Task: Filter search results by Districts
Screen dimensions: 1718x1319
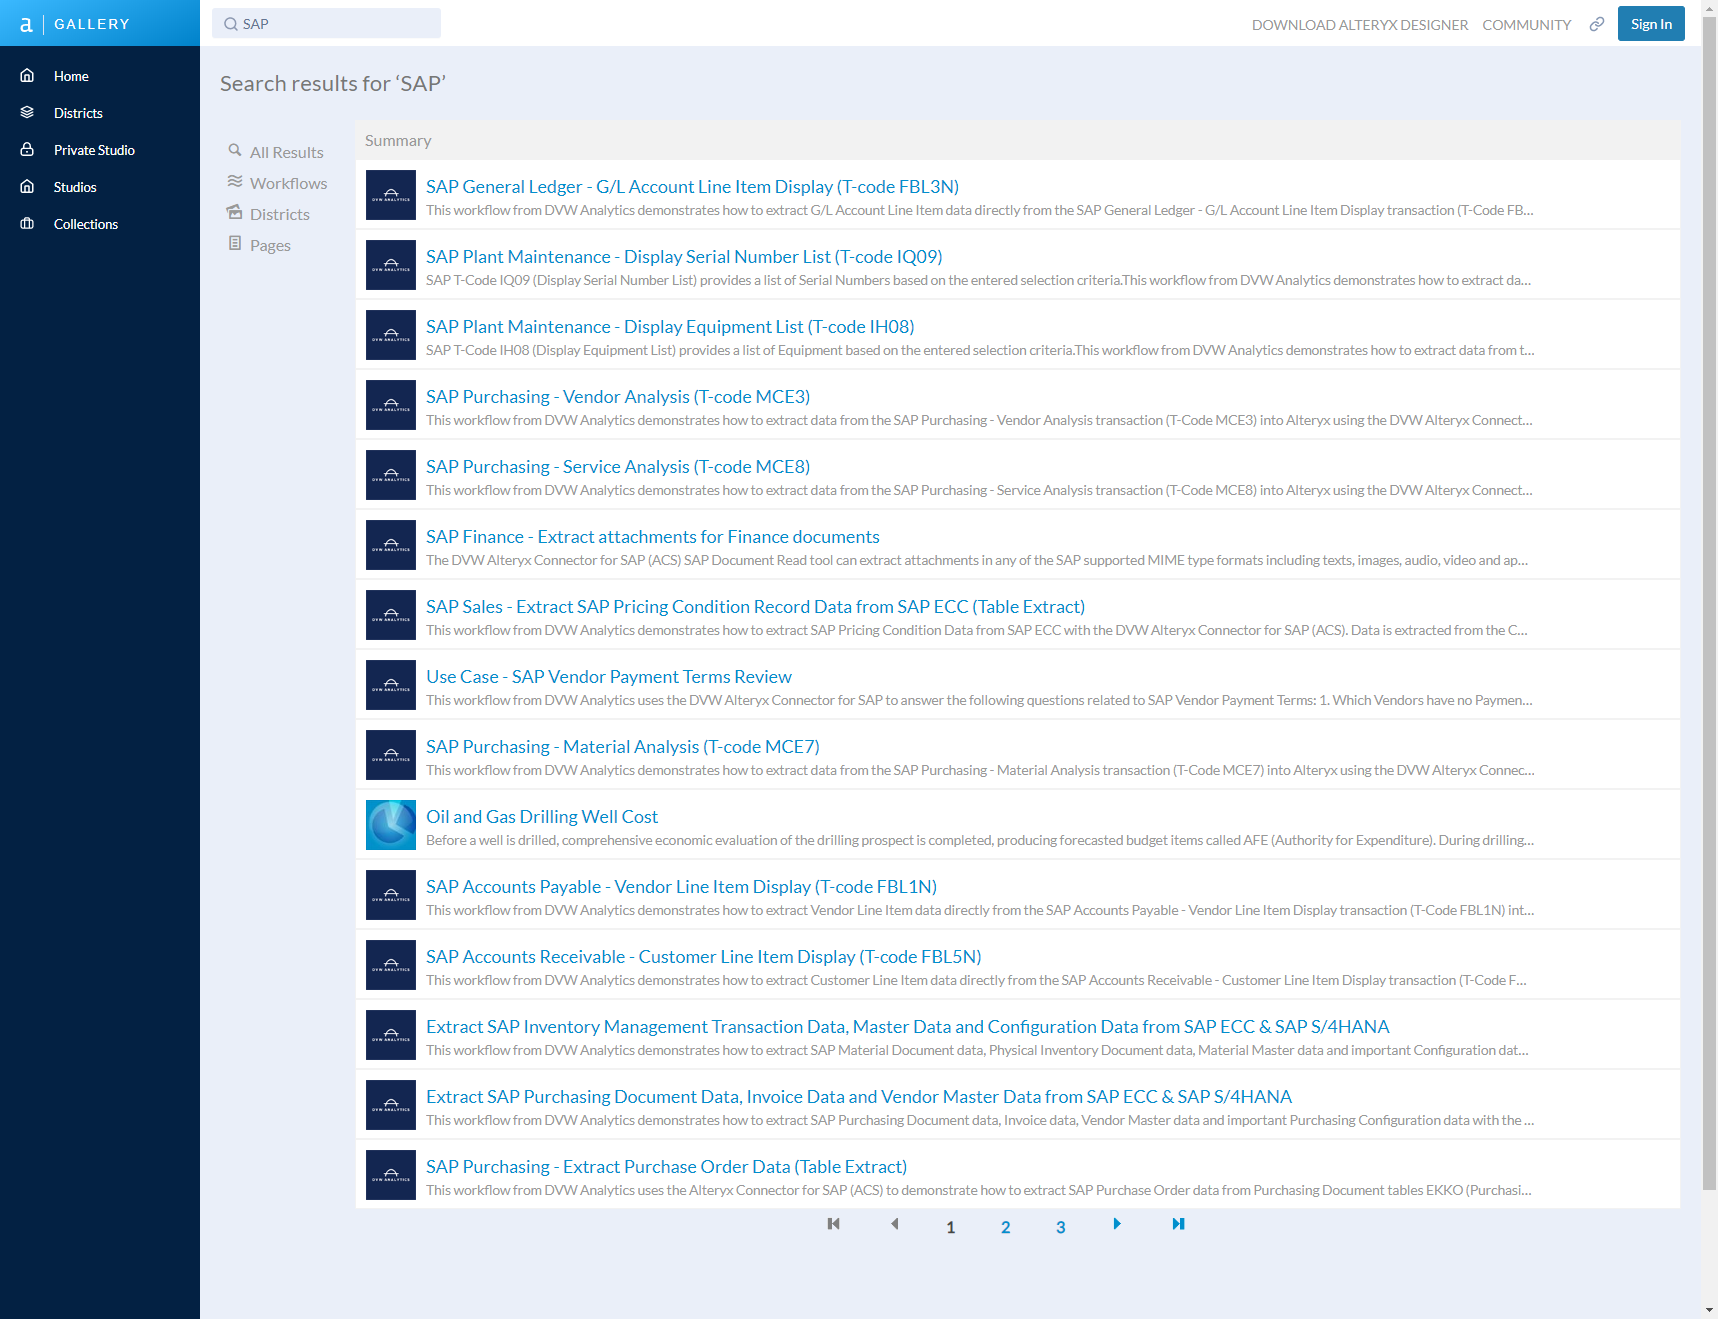Action: pos(281,213)
